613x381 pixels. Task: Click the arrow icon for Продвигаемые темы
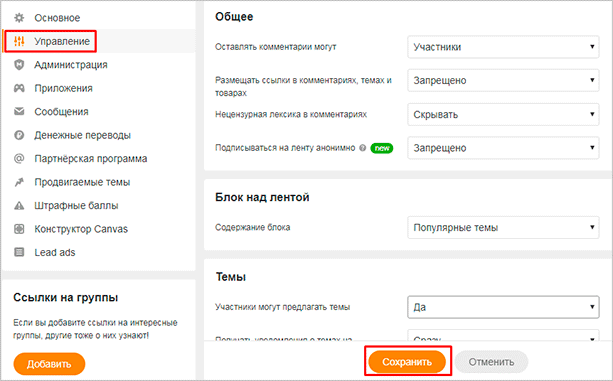(x=19, y=182)
